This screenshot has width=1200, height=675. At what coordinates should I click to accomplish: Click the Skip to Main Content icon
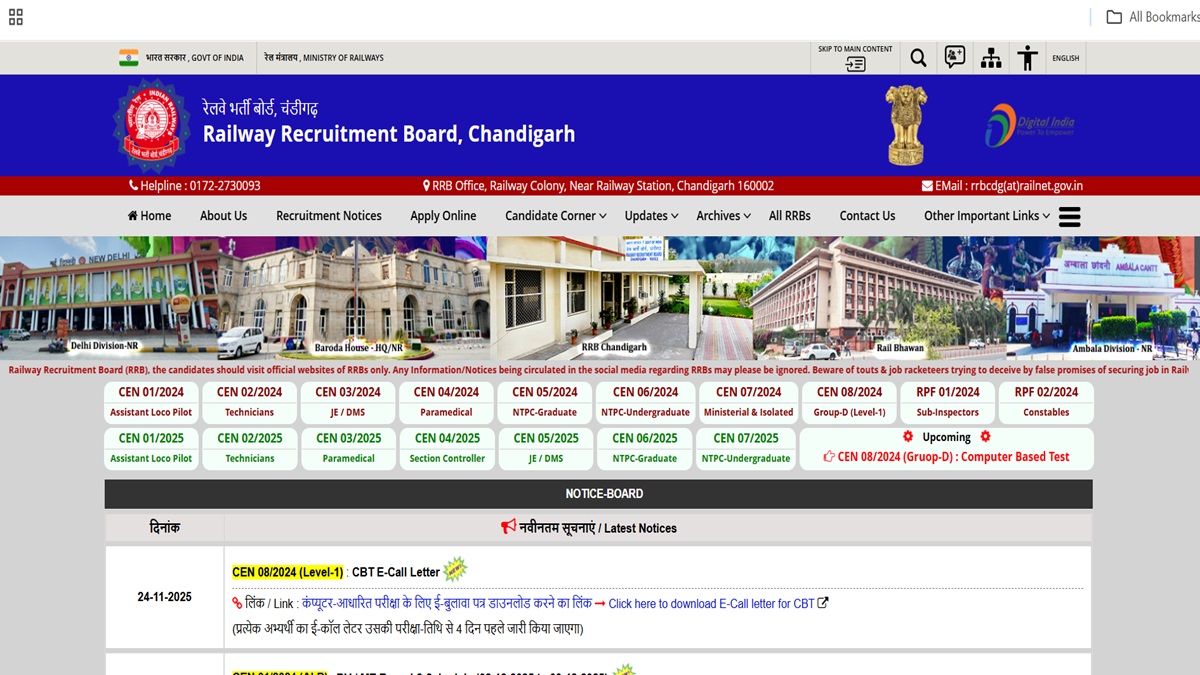point(855,58)
